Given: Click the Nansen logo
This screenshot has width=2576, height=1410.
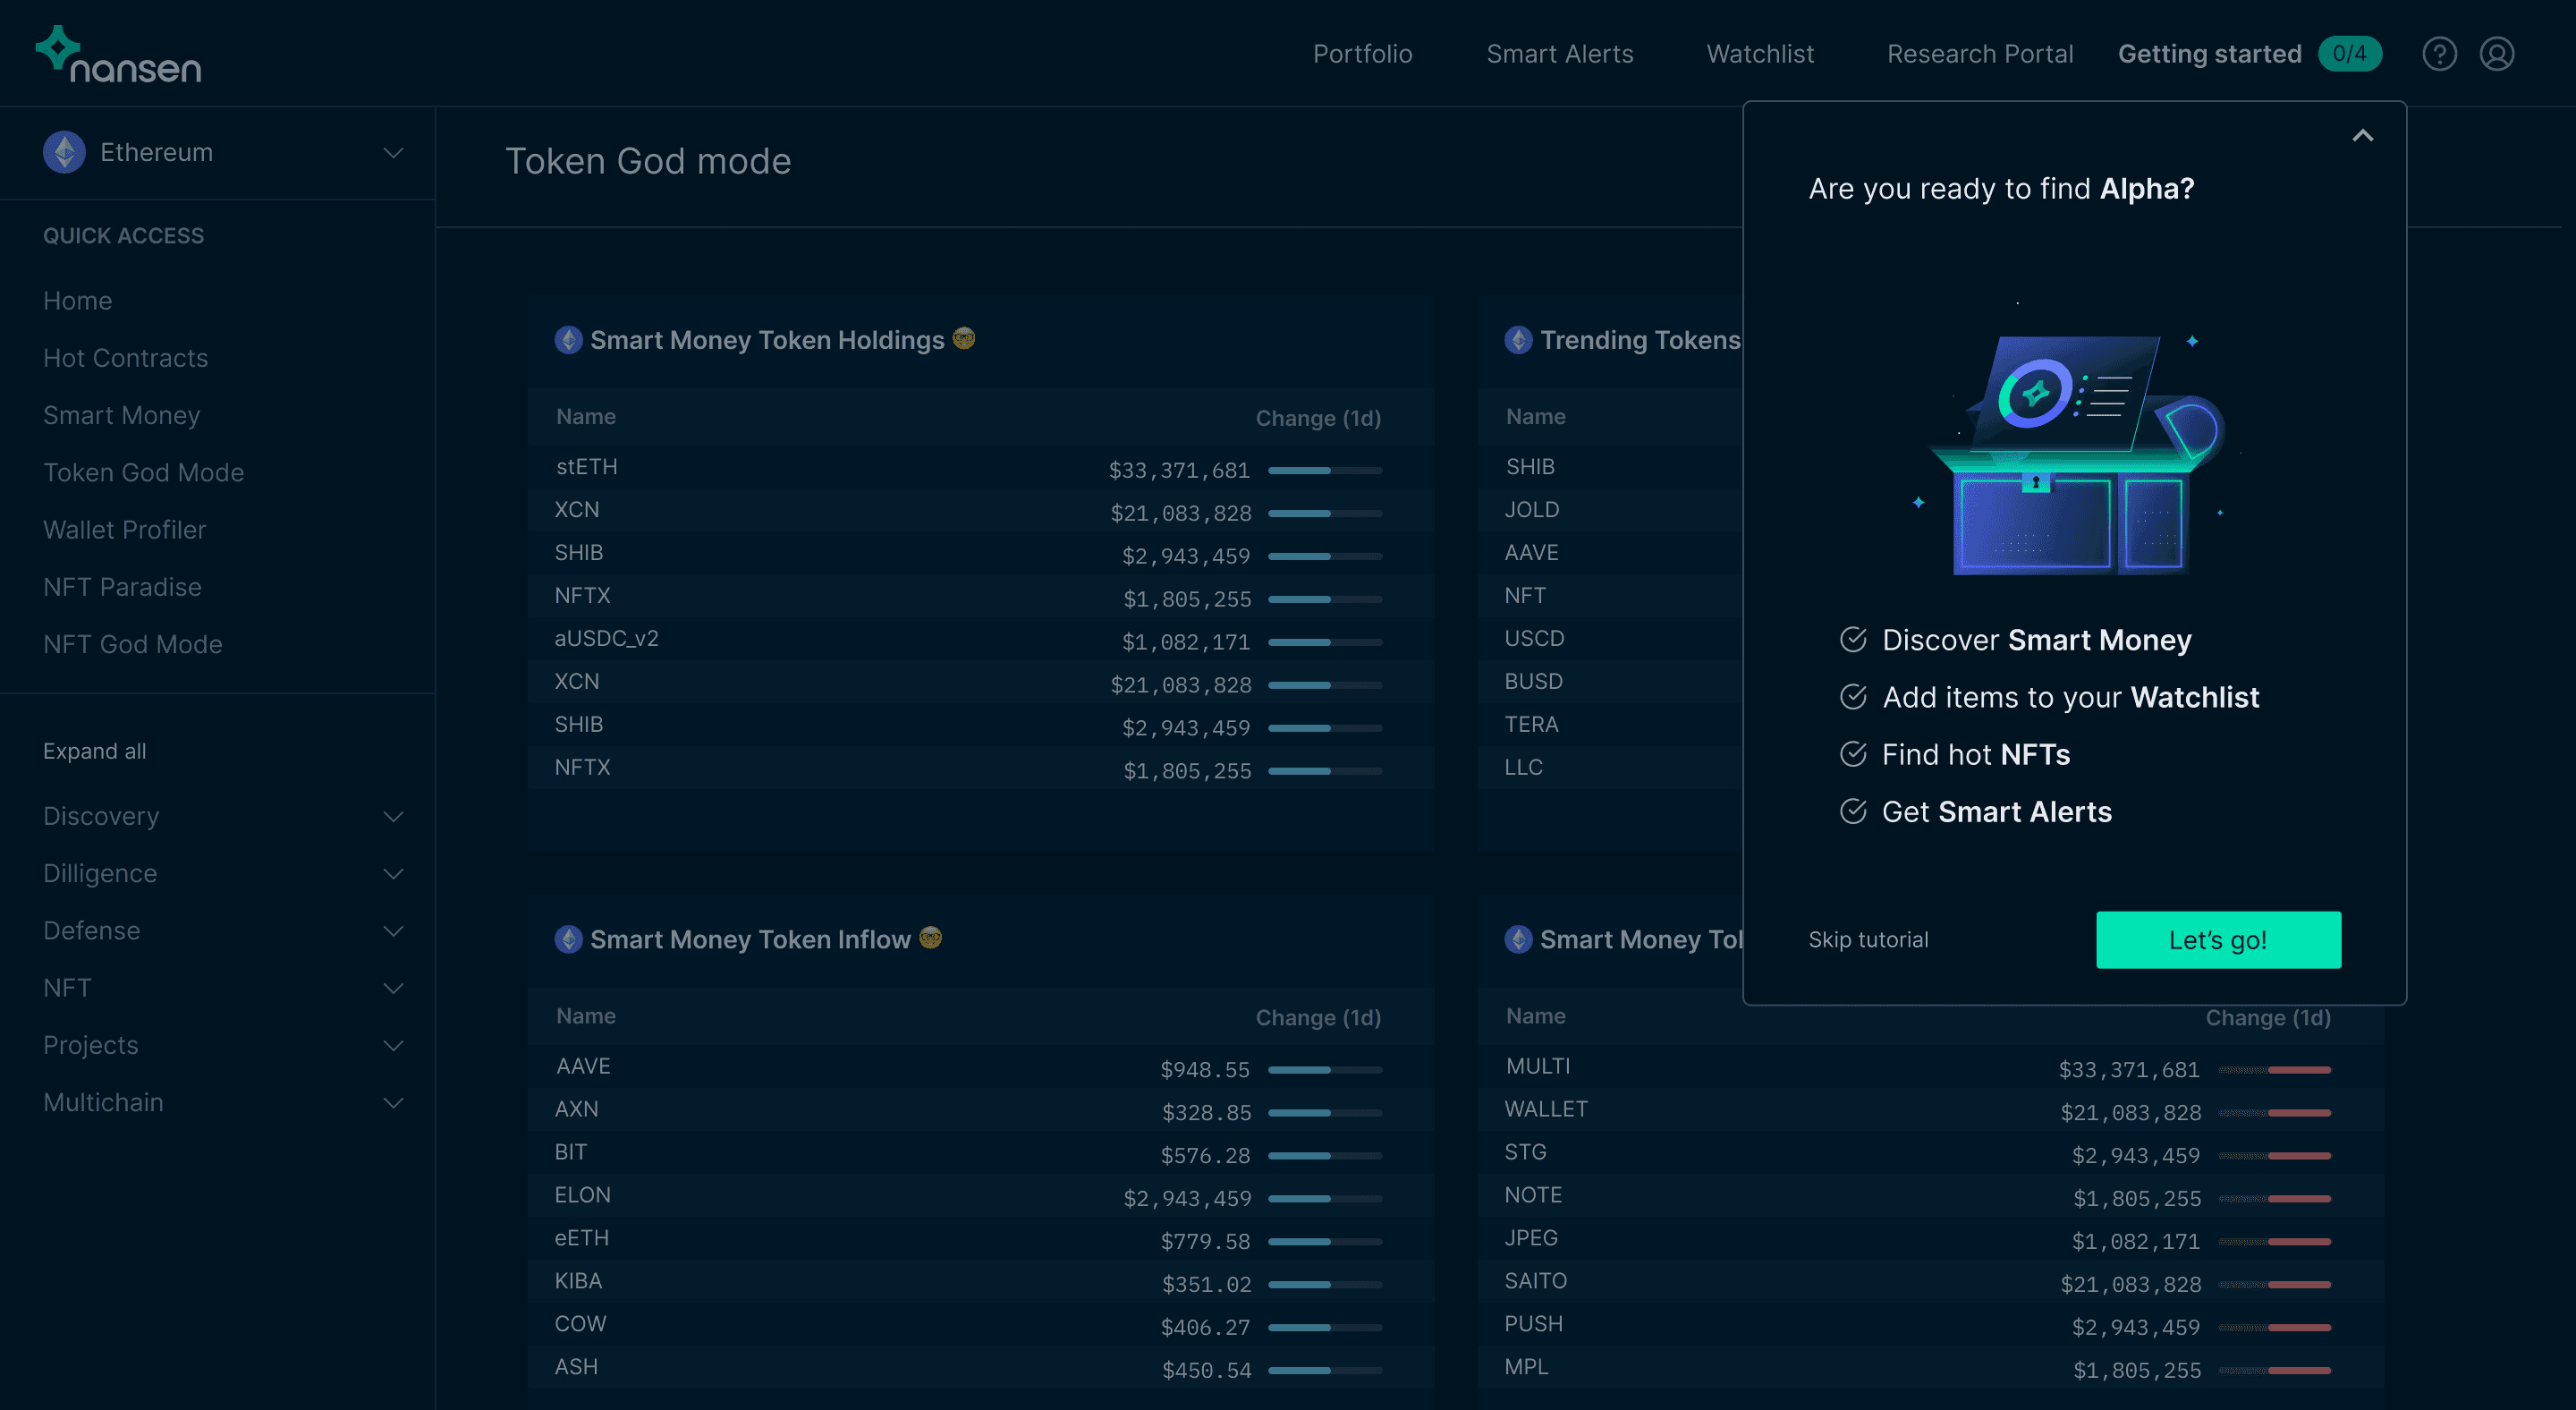Looking at the screenshot, I should pos(118,54).
